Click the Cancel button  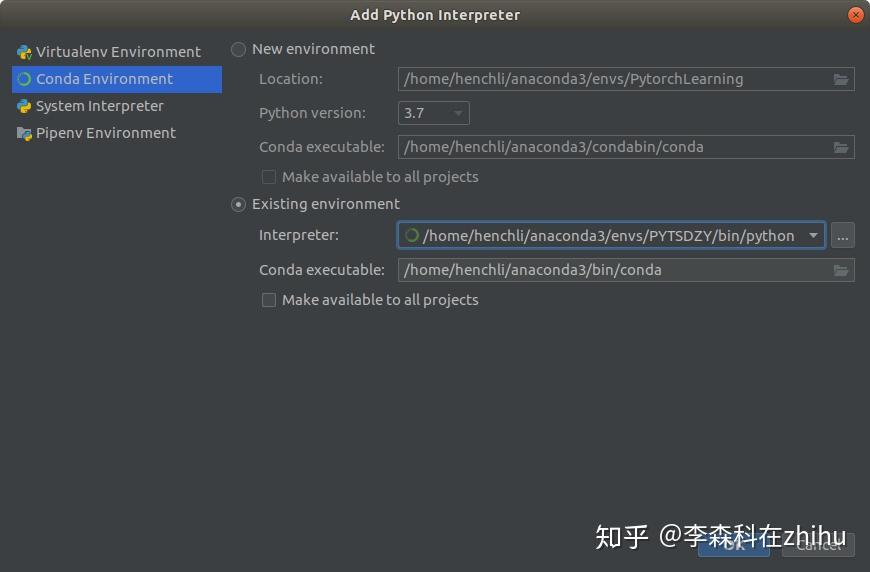coord(818,545)
